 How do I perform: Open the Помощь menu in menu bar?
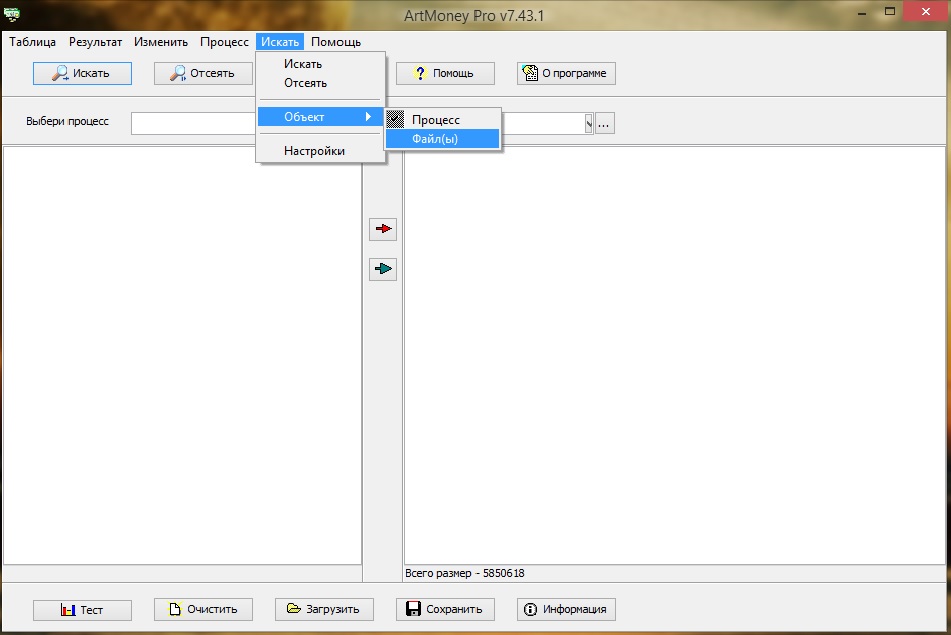click(x=336, y=42)
